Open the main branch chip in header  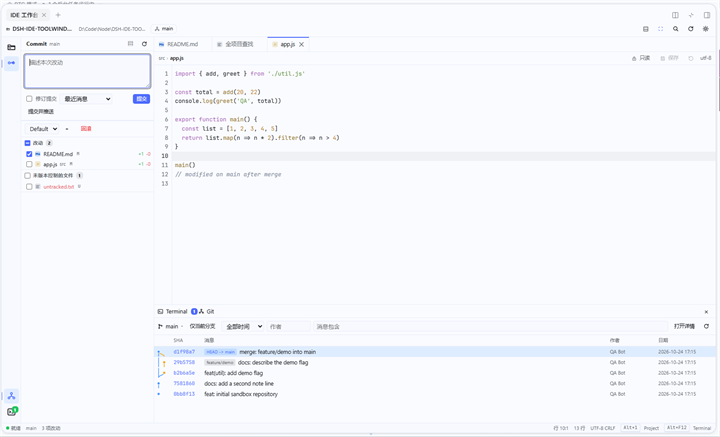click(x=164, y=29)
